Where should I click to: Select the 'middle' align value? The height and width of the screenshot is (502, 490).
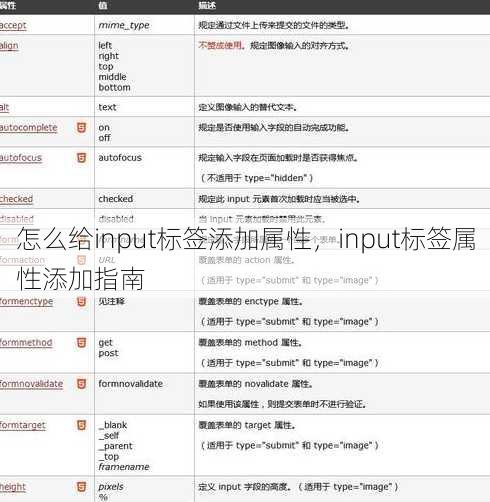(x=112, y=77)
